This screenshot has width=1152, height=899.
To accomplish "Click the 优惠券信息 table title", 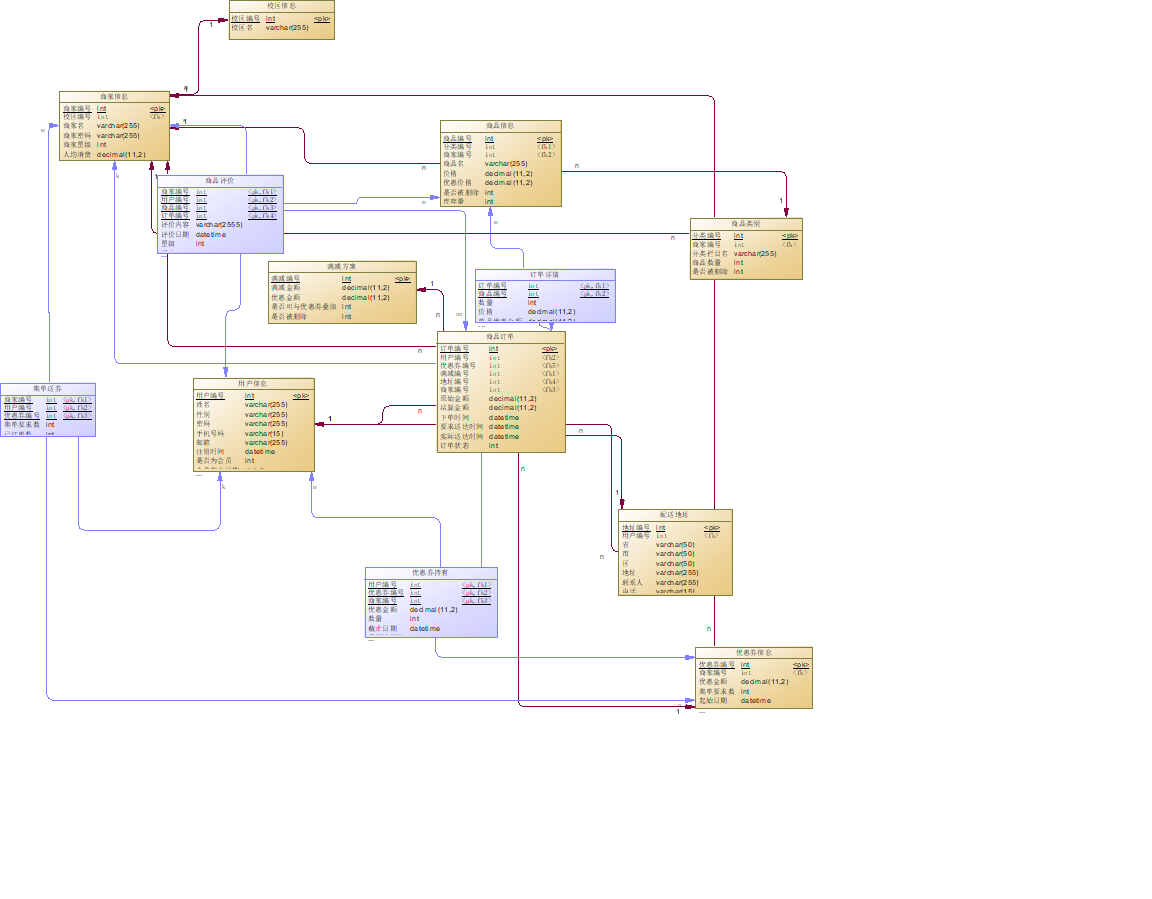I will coord(754,653).
